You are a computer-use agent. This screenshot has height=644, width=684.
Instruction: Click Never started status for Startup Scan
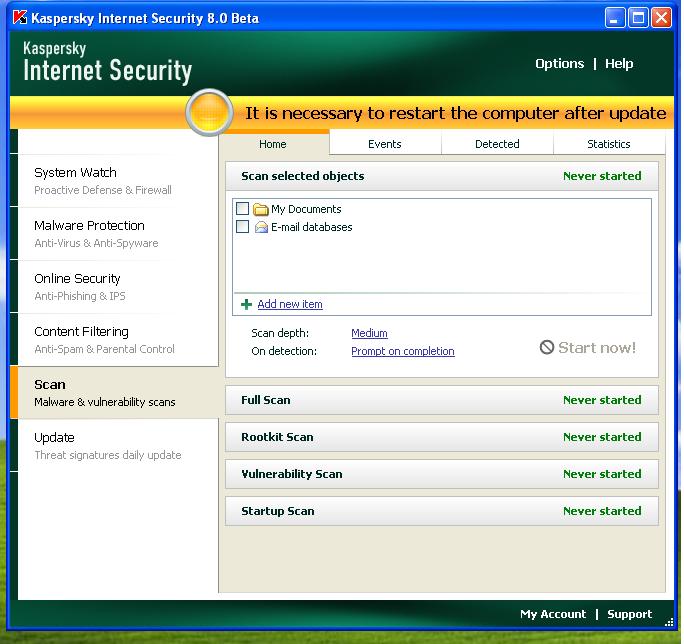[x=602, y=511]
